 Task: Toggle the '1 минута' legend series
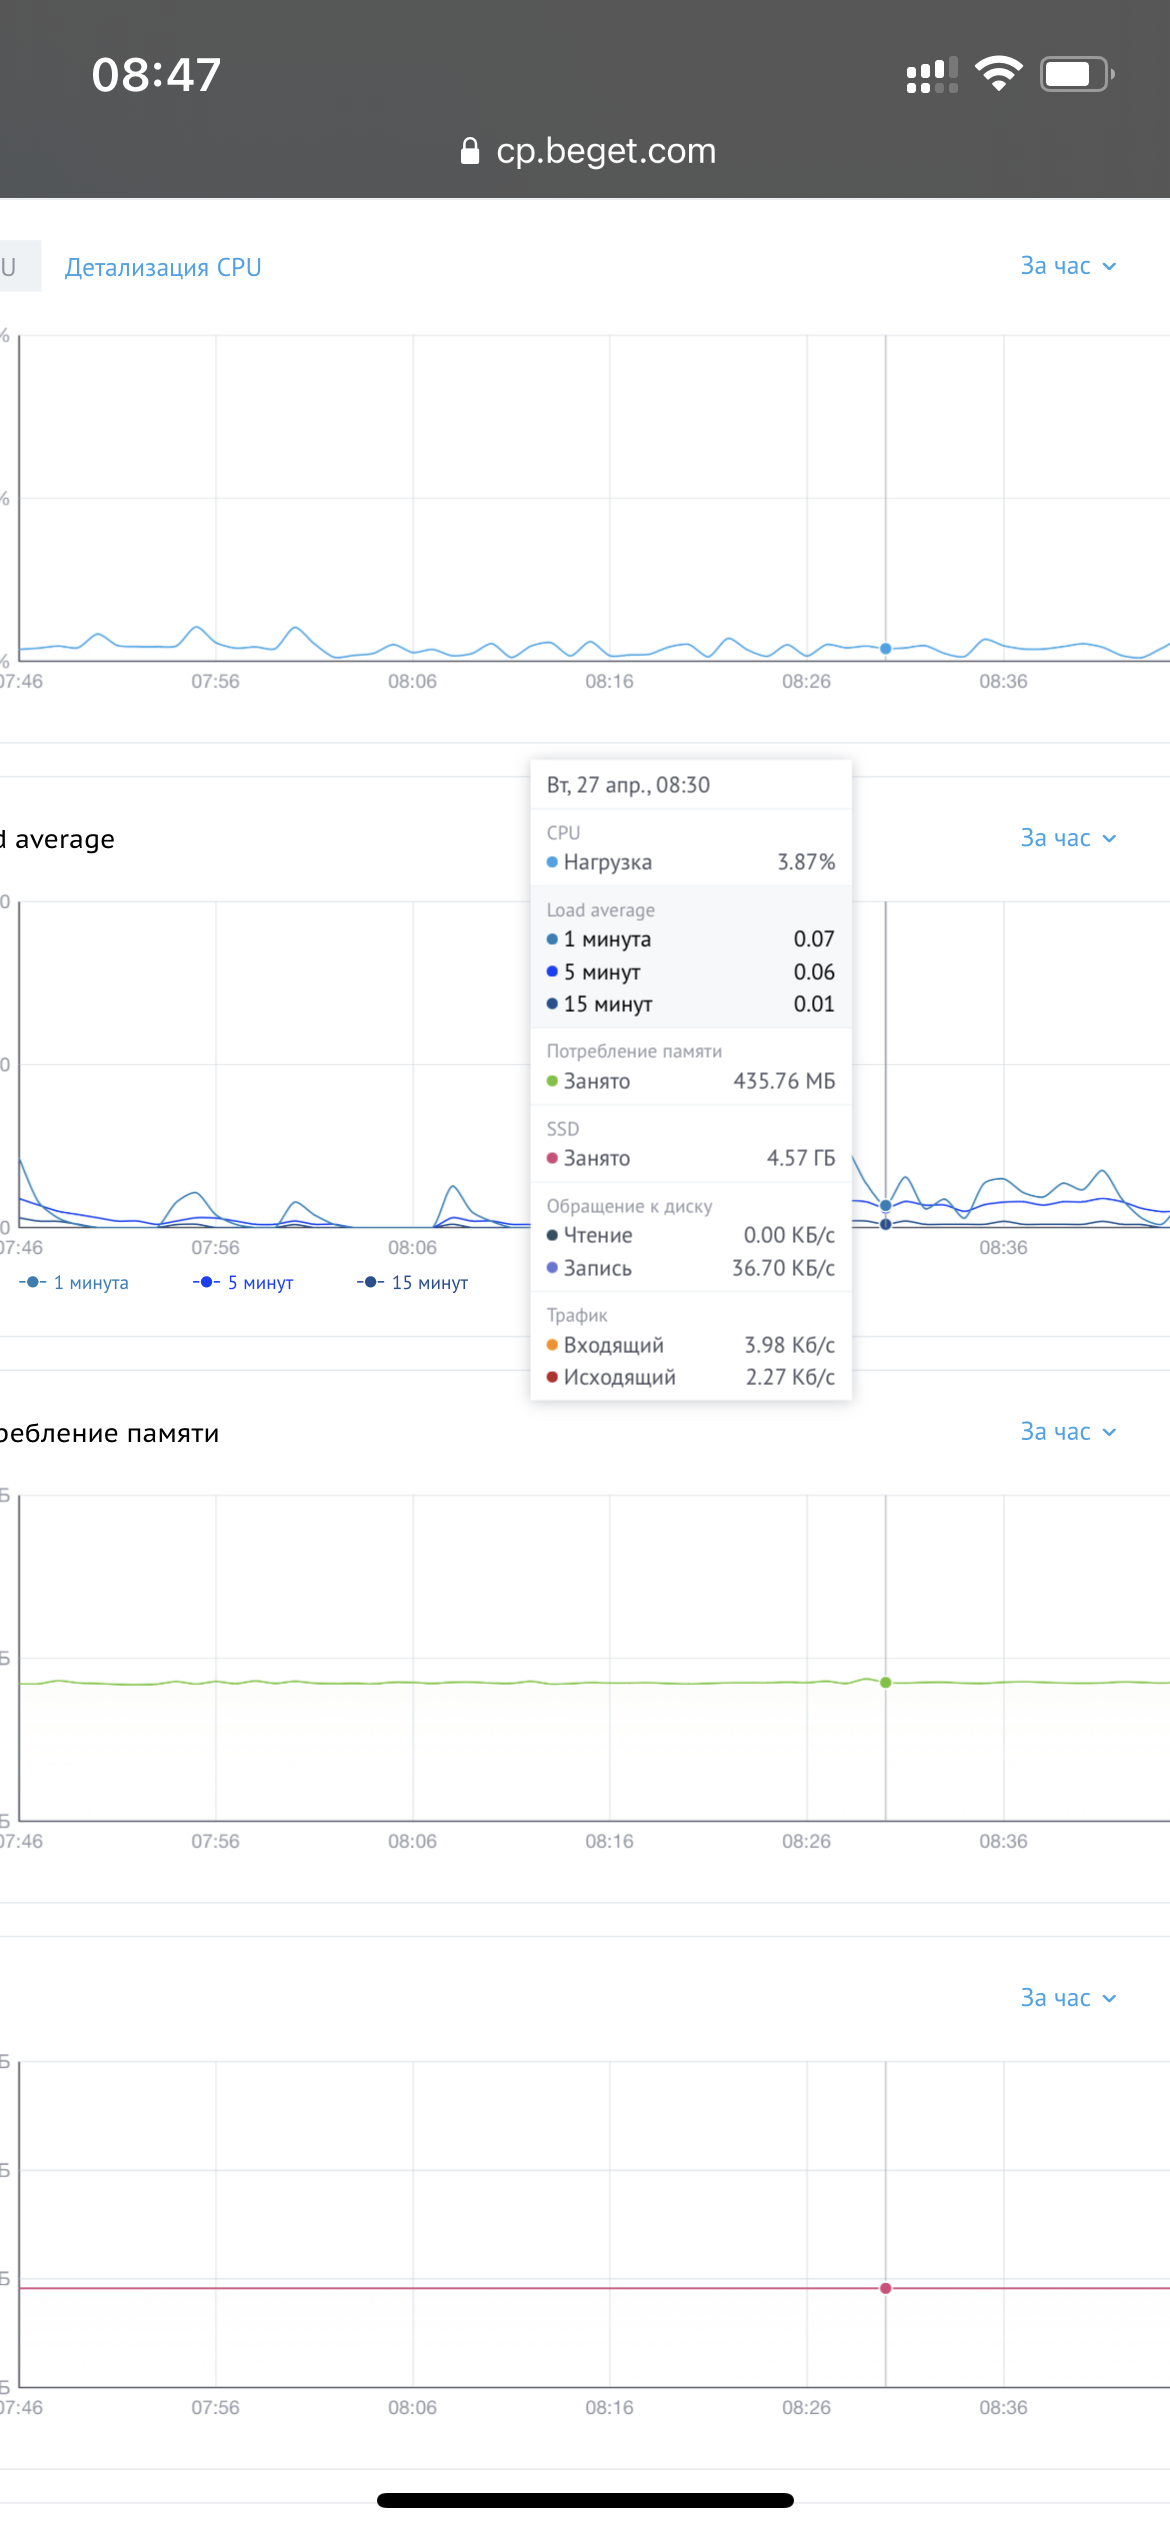click(x=74, y=1282)
